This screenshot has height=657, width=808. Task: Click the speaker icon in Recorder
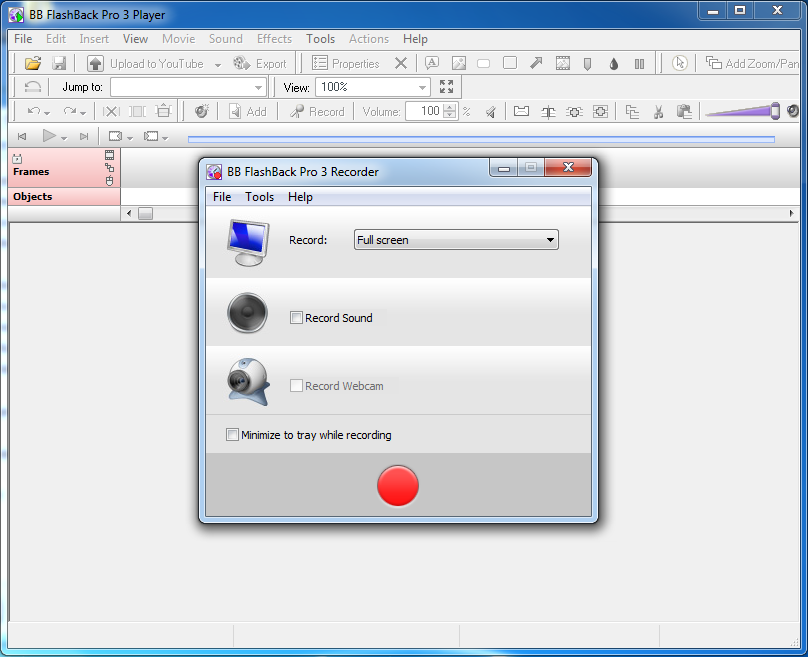point(247,313)
